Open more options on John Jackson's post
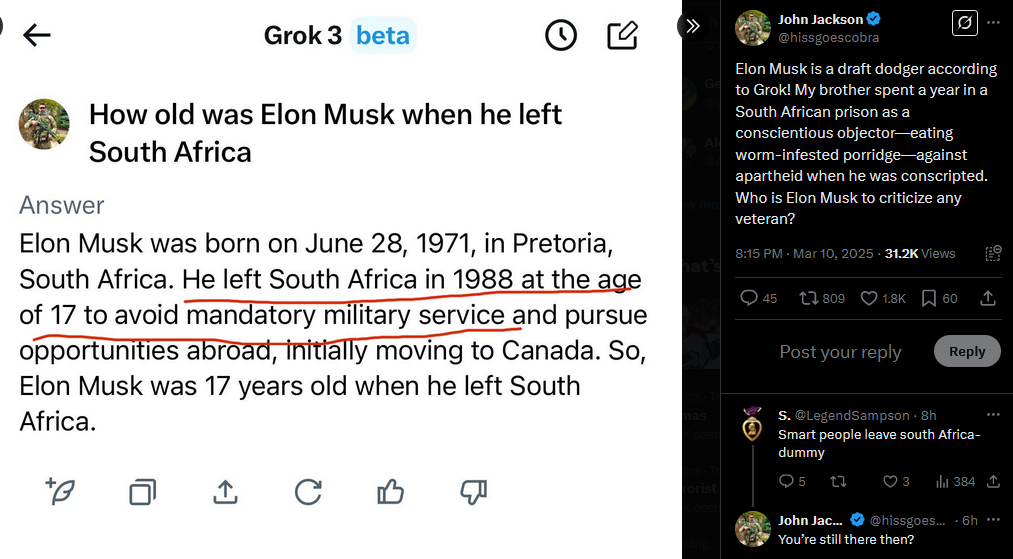1013x559 pixels. tap(992, 23)
